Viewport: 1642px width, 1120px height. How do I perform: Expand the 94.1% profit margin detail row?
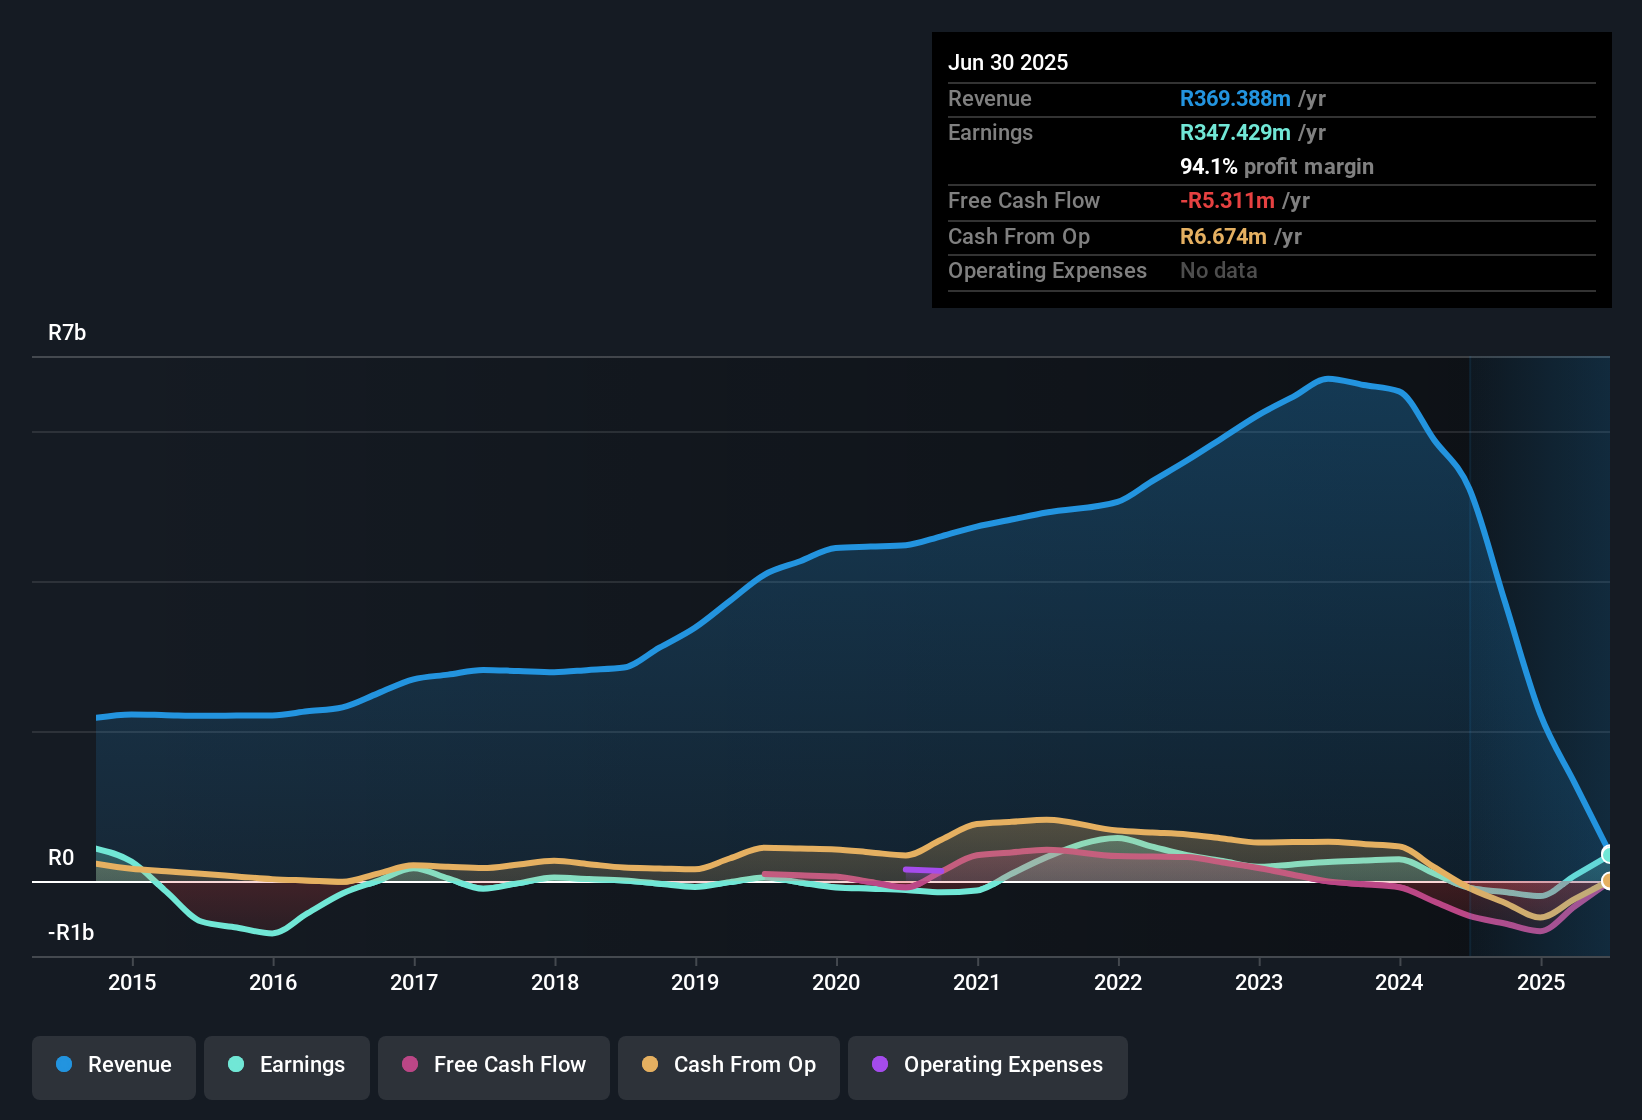coord(1277,166)
